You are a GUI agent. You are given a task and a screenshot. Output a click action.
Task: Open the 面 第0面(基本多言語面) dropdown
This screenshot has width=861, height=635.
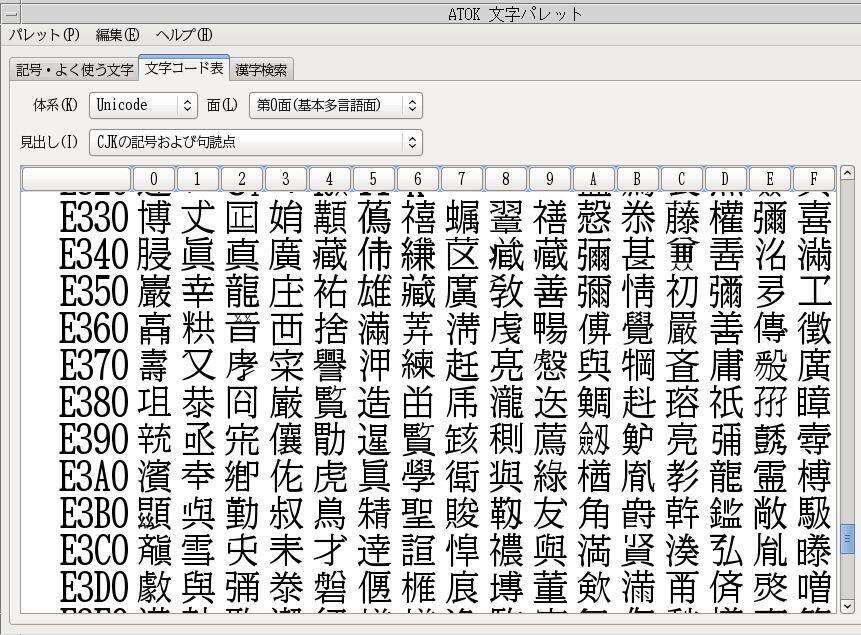(335, 105)
